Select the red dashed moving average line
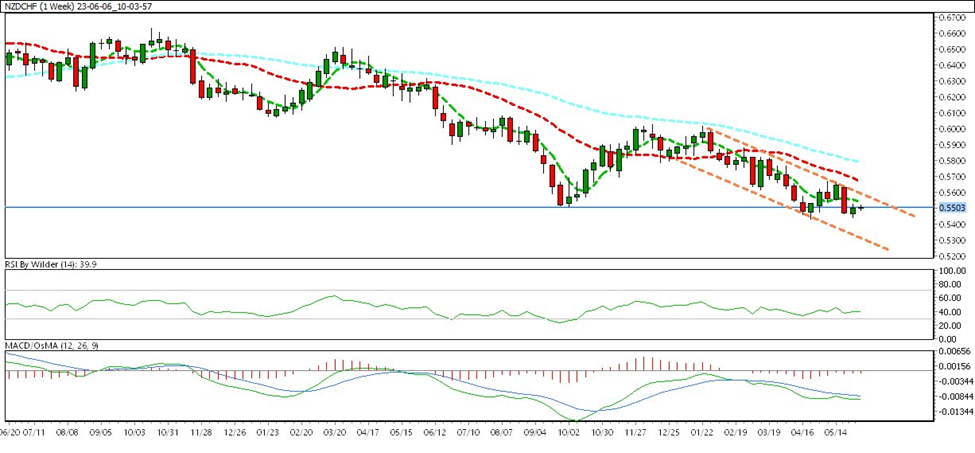 click(500, 110)
